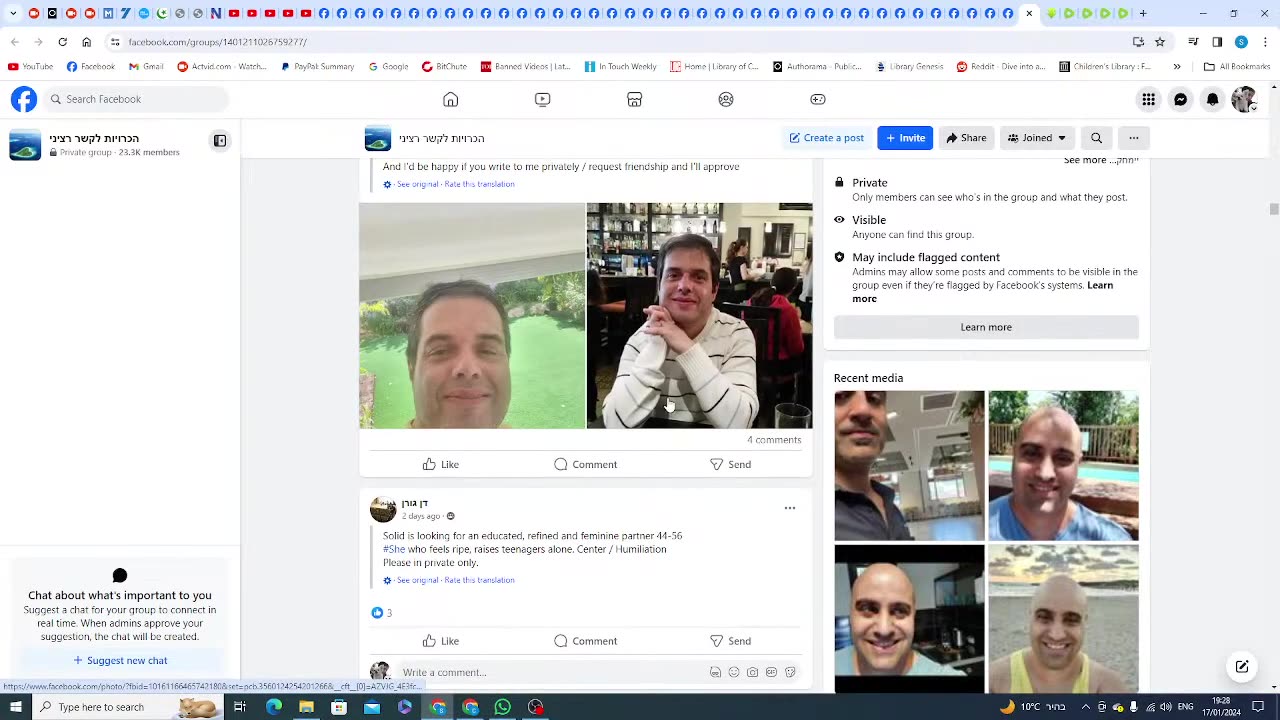1280x720 pixels.
Task: Click Comment on Dan Goren's post
Action: tap(586, 641)
